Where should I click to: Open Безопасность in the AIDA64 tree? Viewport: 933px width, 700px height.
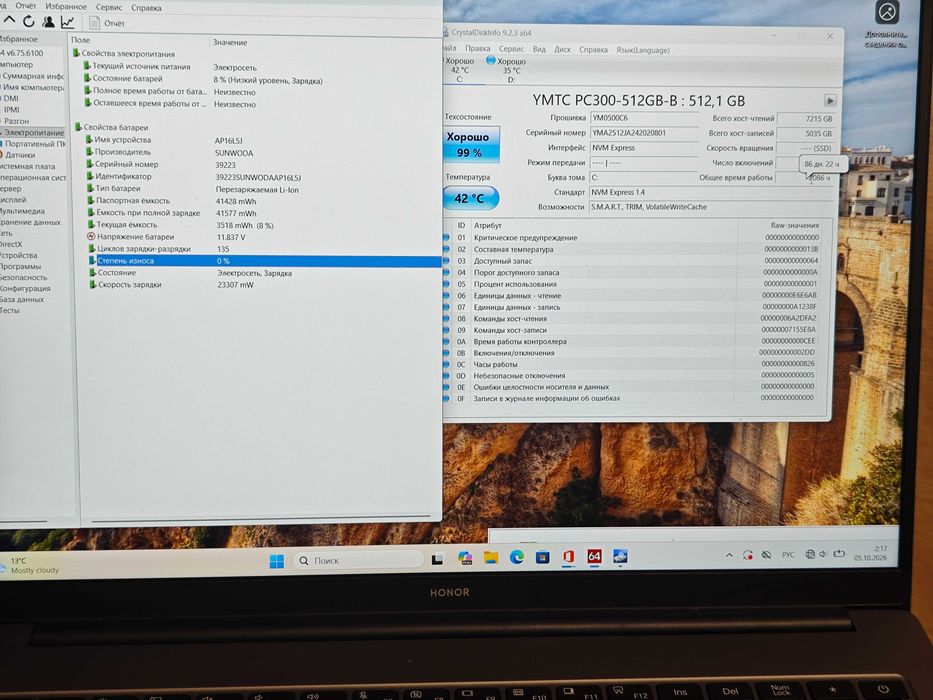tap(23, 277)
